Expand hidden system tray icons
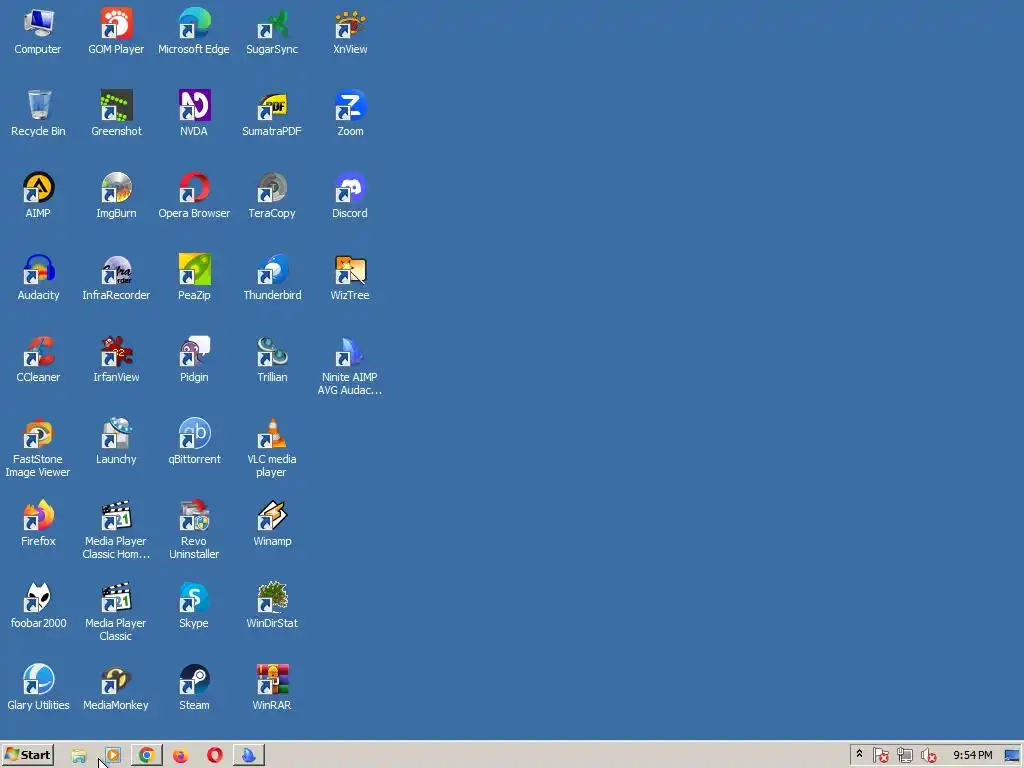This screenshot has height=768, width=1024. click(x=859, y=755)
